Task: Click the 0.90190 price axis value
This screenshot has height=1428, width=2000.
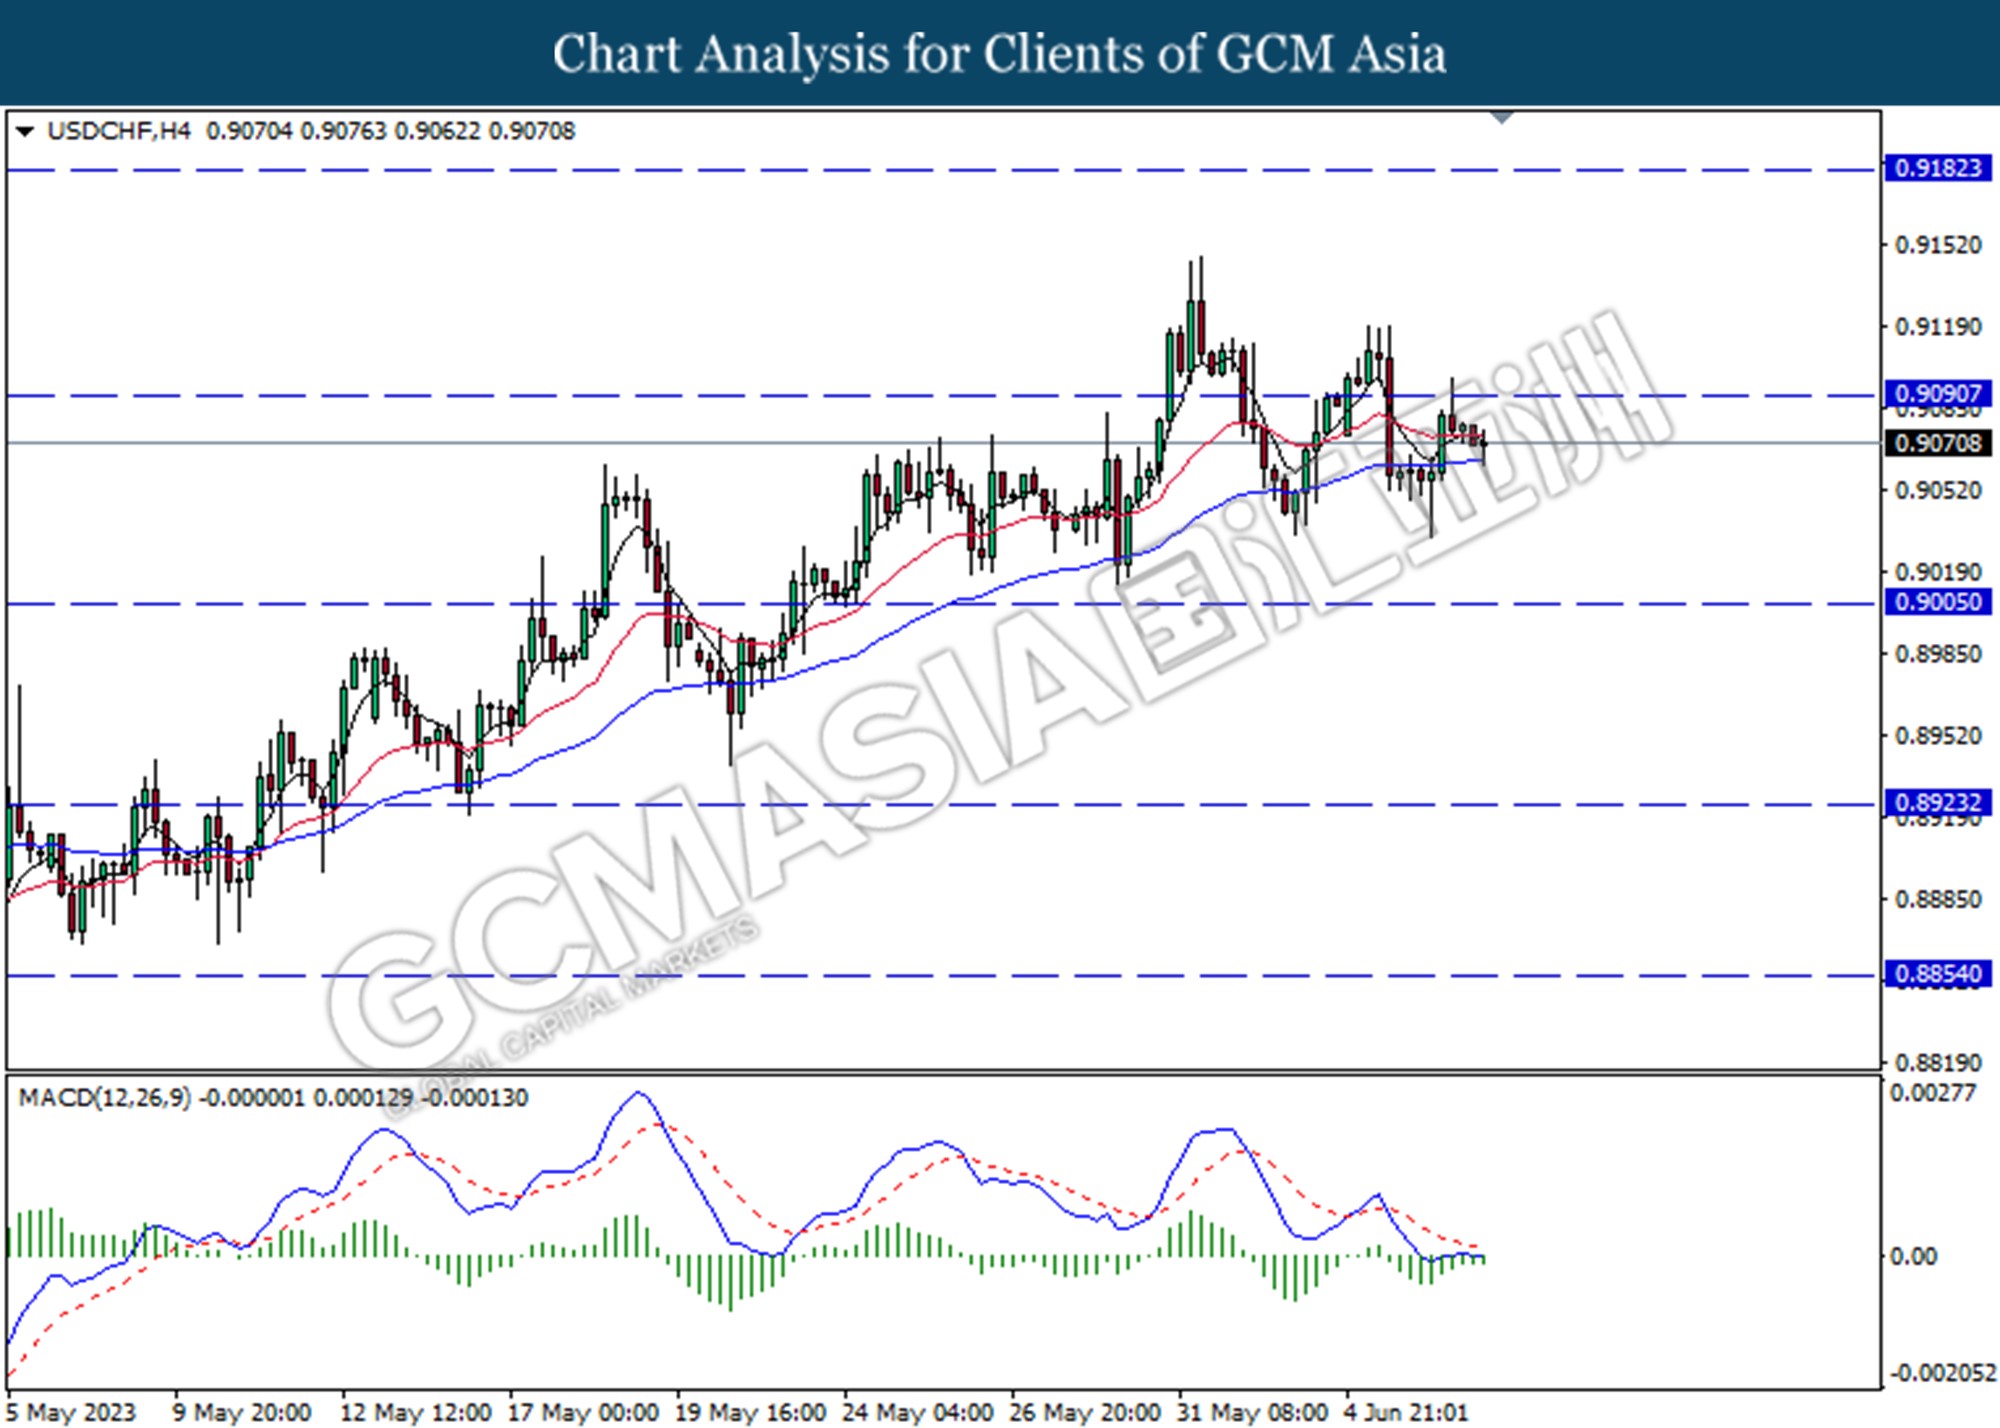Action: coord(1938,572)
